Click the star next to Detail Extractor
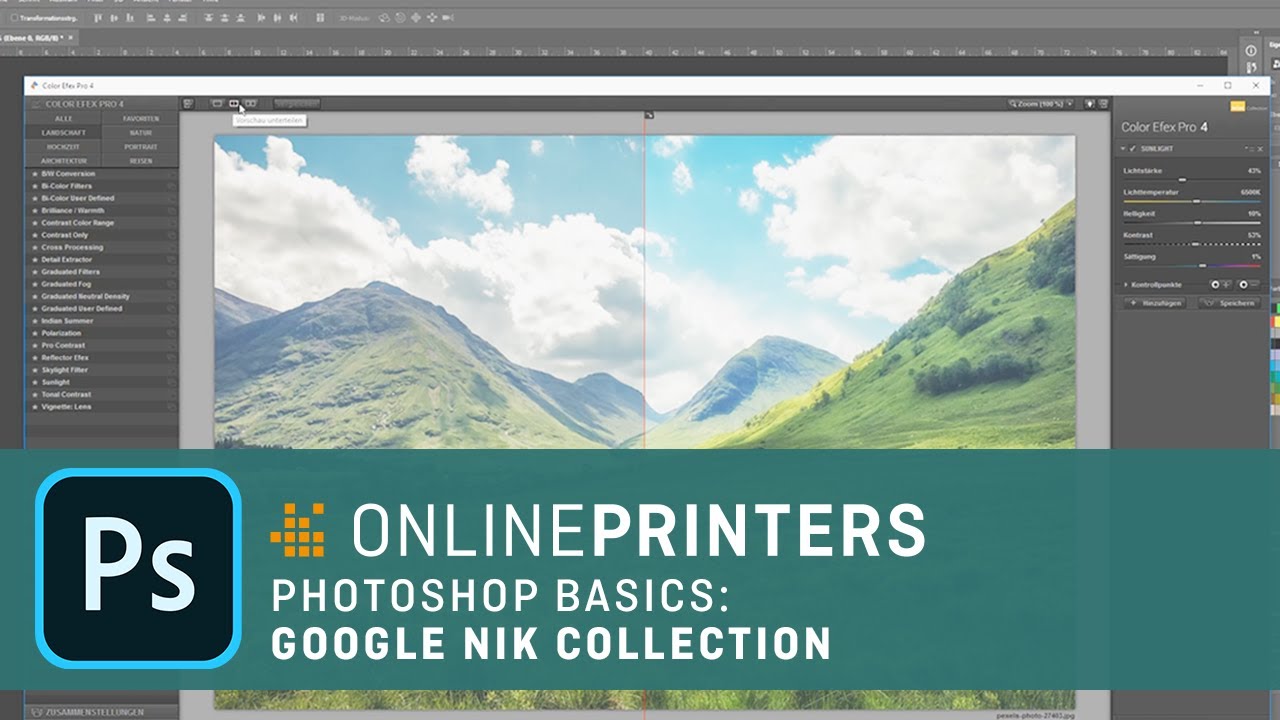The width and height of the screenshot is (1280, 720). [x=33, y=260]
